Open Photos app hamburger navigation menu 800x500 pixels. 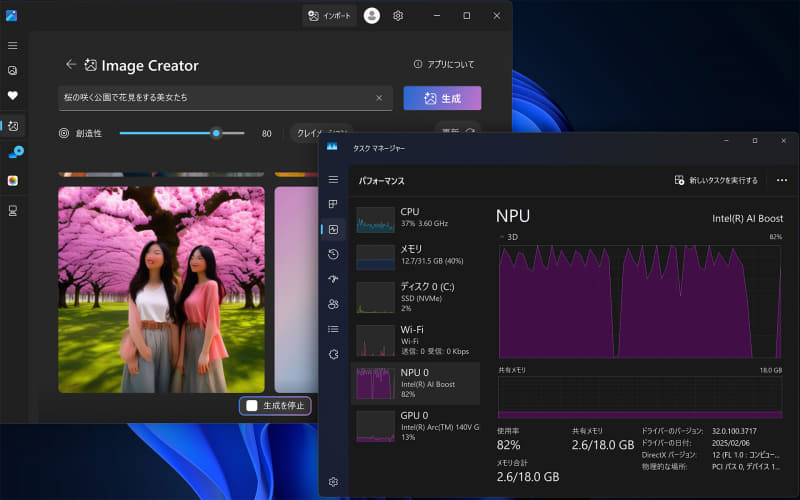(x=13, y=46)
